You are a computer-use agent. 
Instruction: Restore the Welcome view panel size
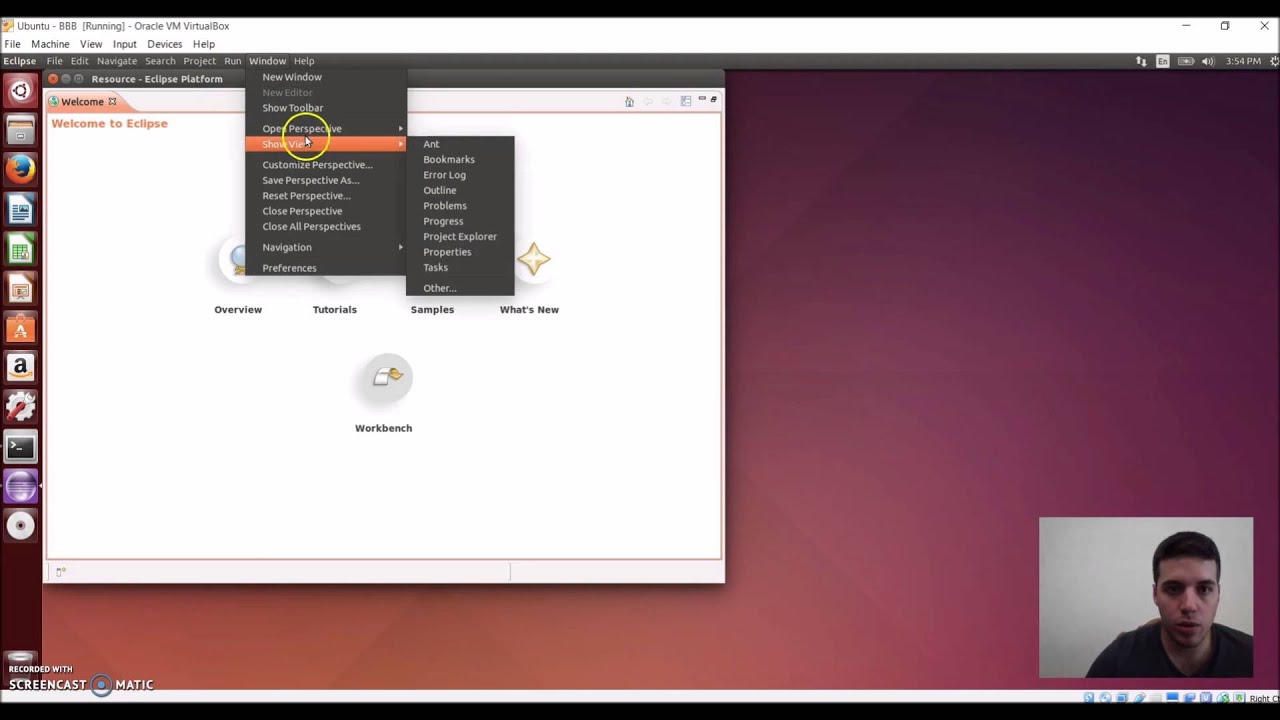[713, 99]
